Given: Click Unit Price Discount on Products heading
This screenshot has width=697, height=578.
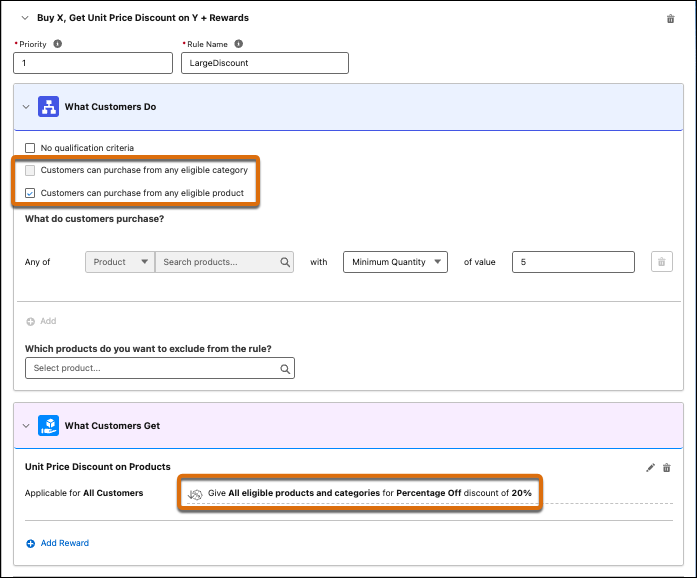Looking at the screenshot, I should [98, 466].
